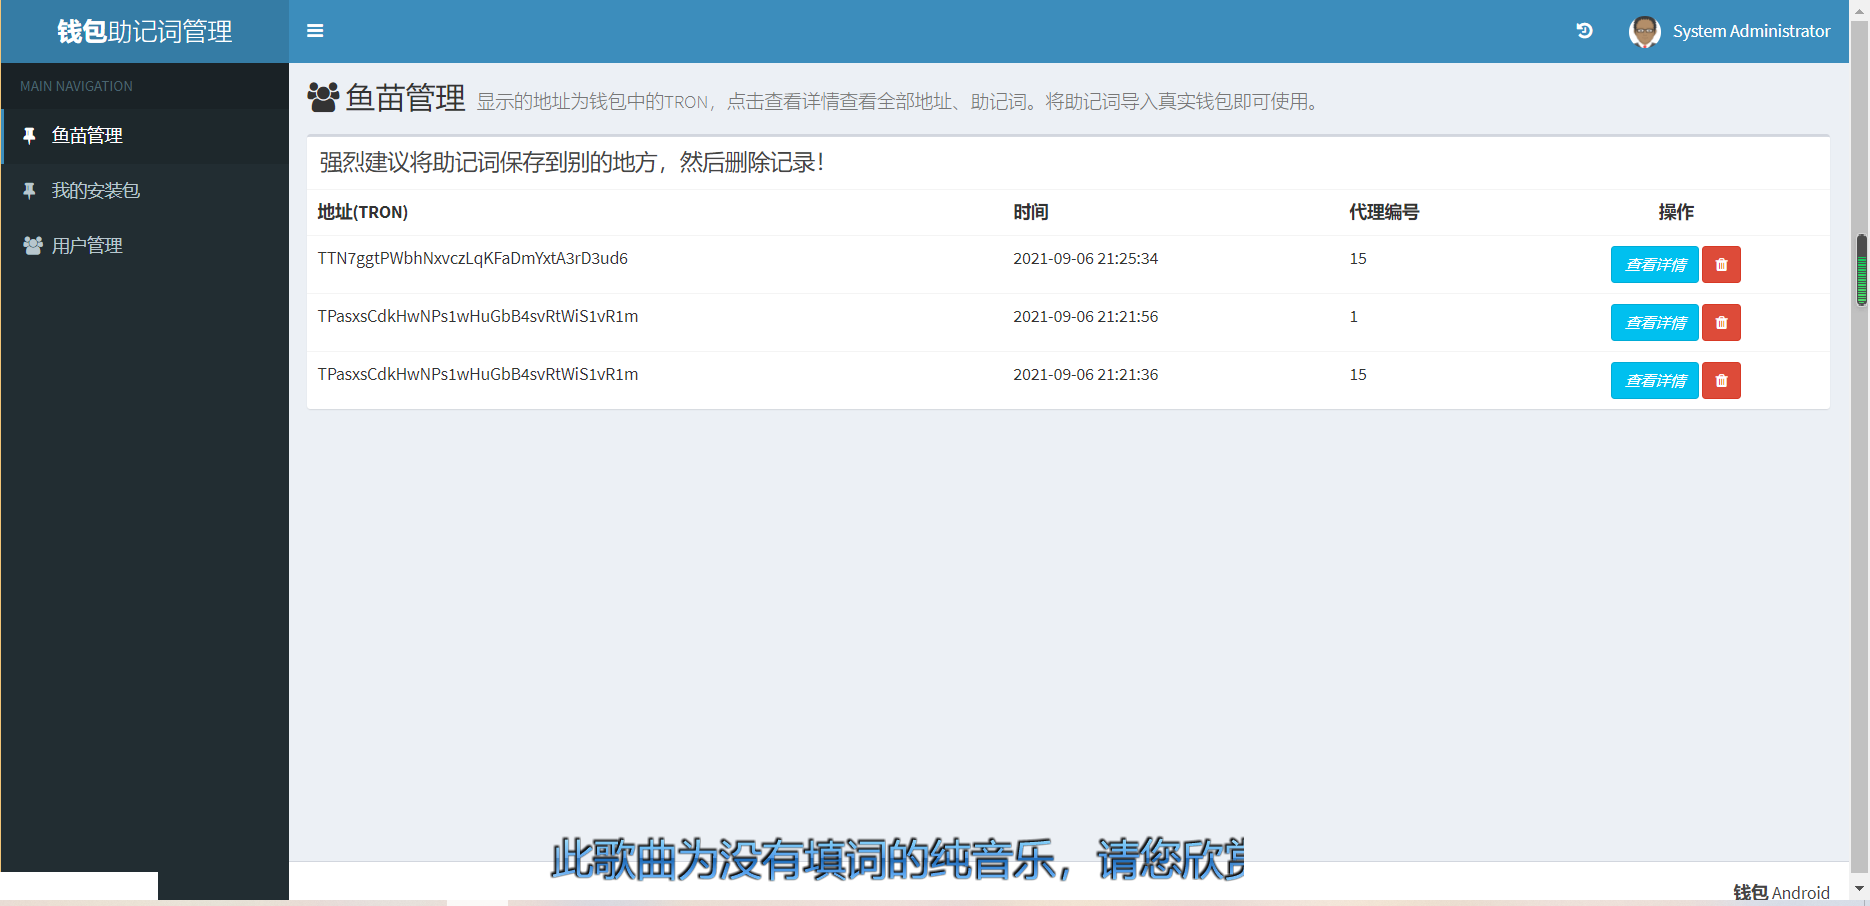Click the pin icon beside 我的安装包
Image resolution: width=1870 pixels, height=906 pixels.
pyautogui.click(x=30, y=191)
